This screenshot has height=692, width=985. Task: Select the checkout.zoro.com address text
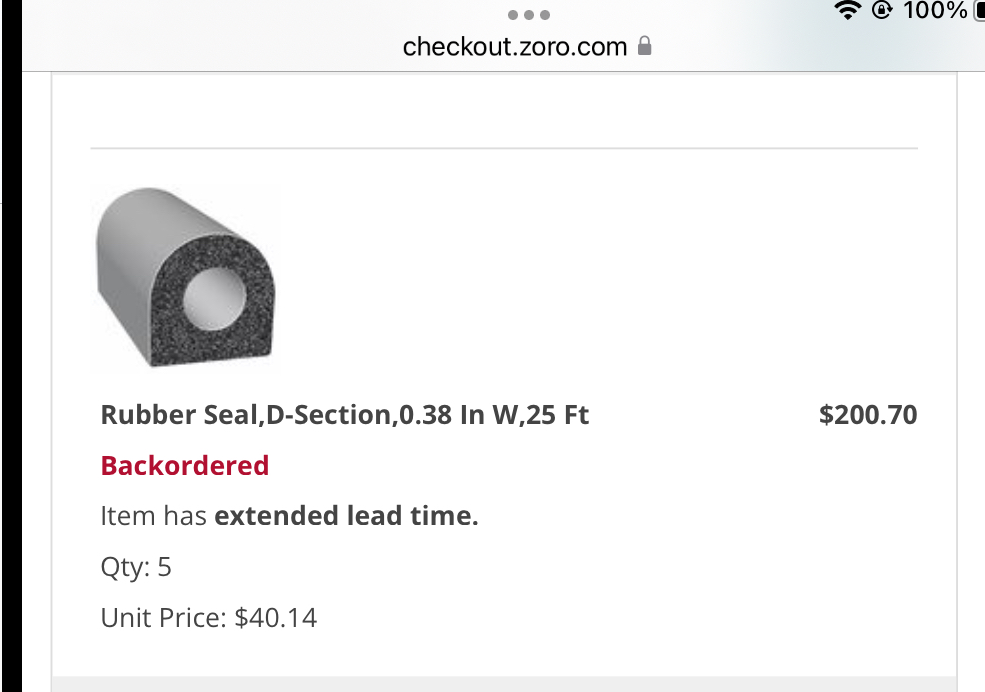(515, 46)
